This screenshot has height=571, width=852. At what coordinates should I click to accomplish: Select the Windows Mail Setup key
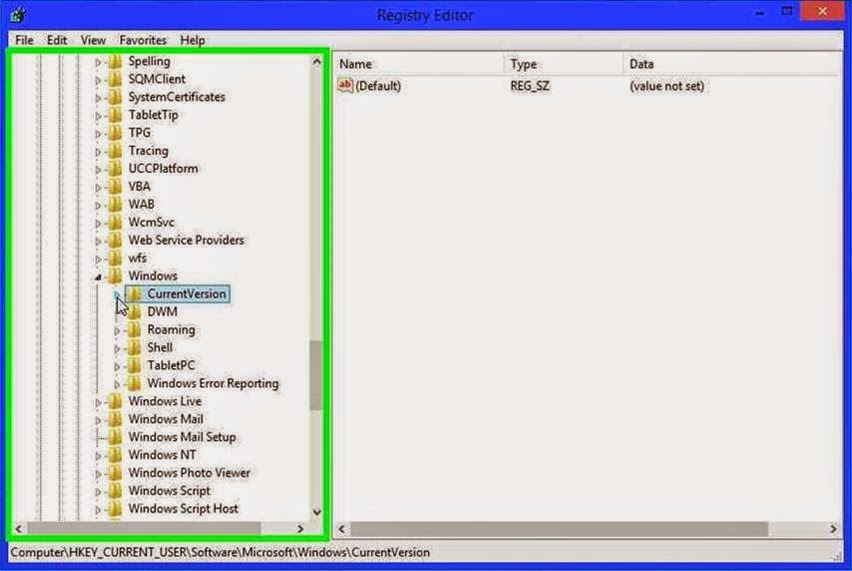pos(182,437)
